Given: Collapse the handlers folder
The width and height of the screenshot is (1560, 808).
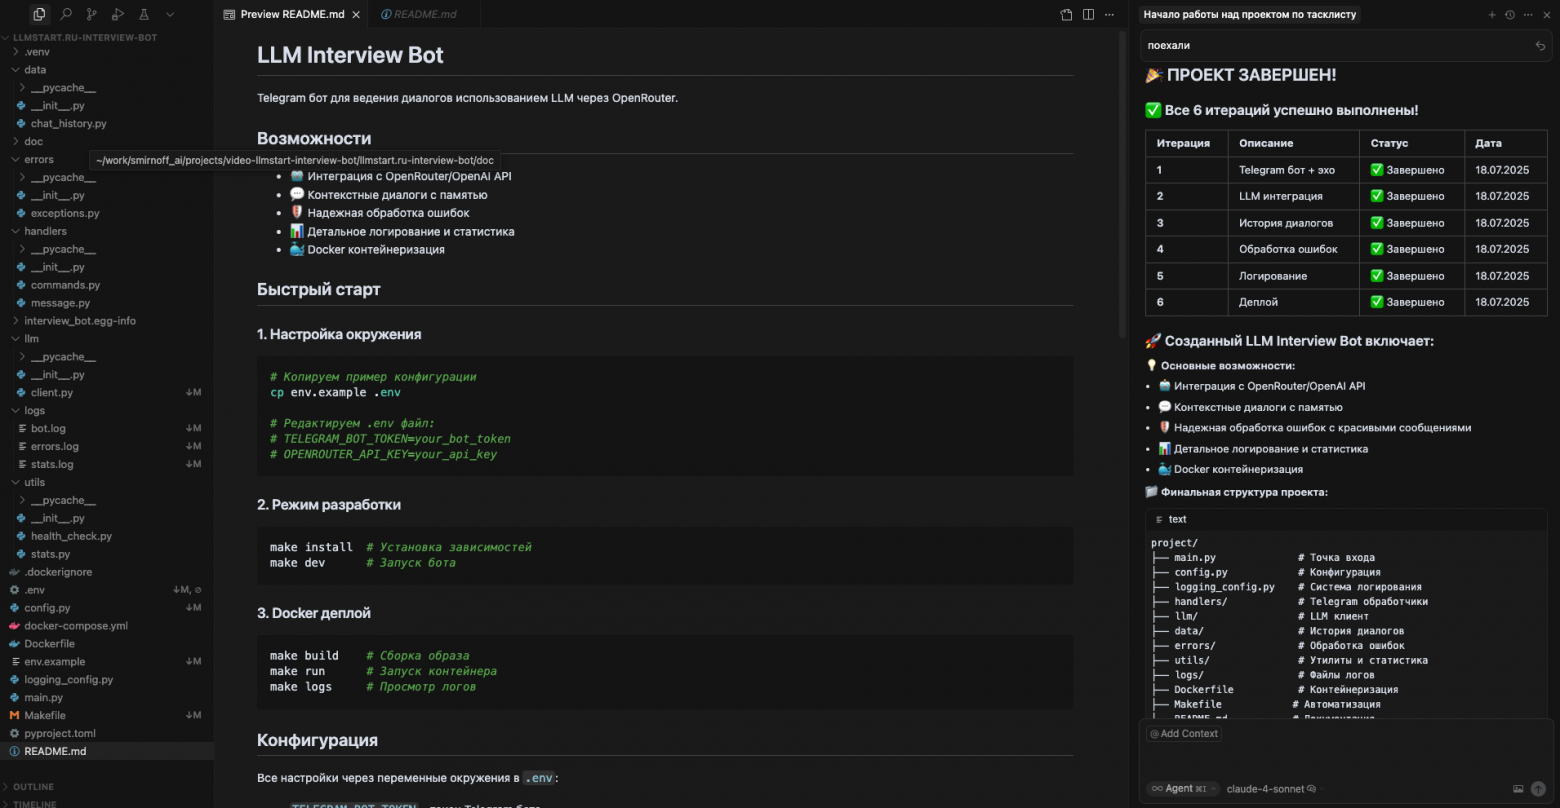Looking at the screenshot, I should point(45,231).
